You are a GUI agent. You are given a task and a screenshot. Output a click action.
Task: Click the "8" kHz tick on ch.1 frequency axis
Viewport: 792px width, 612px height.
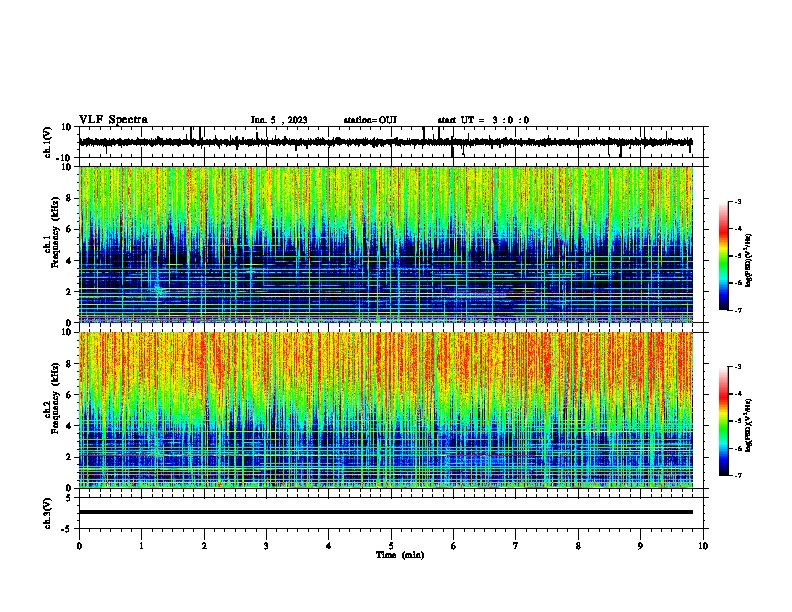pos(69,198)
